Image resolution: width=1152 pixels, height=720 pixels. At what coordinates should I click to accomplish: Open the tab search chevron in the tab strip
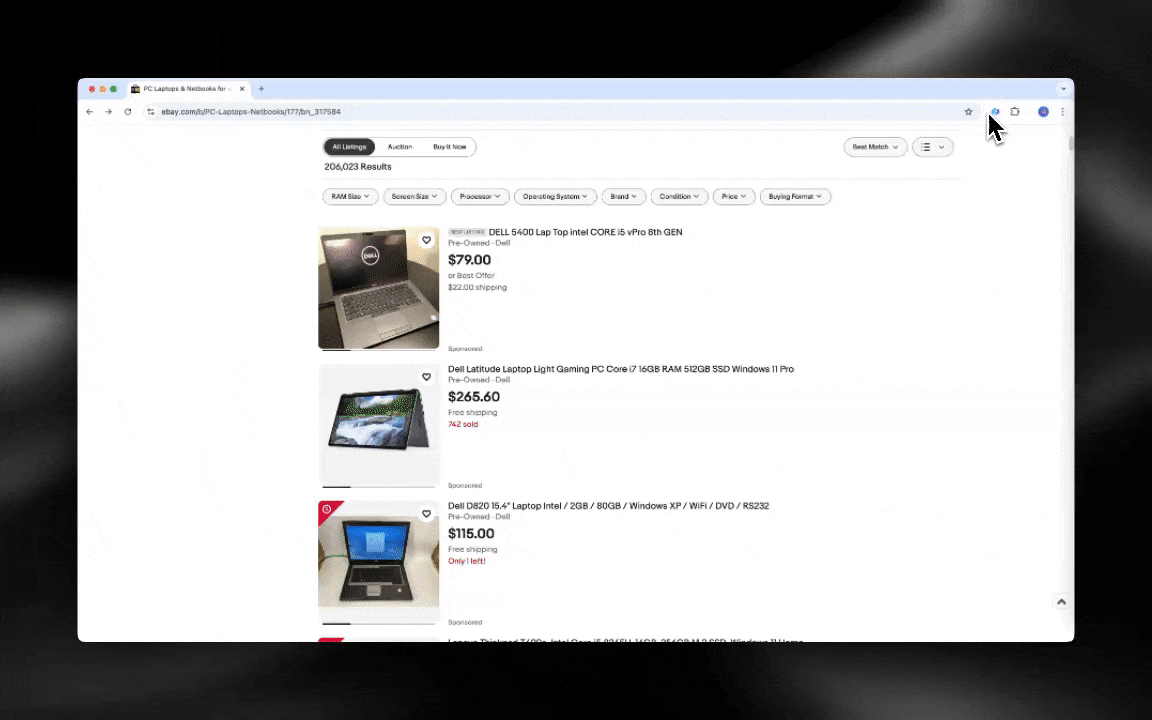click(1063, 89)
